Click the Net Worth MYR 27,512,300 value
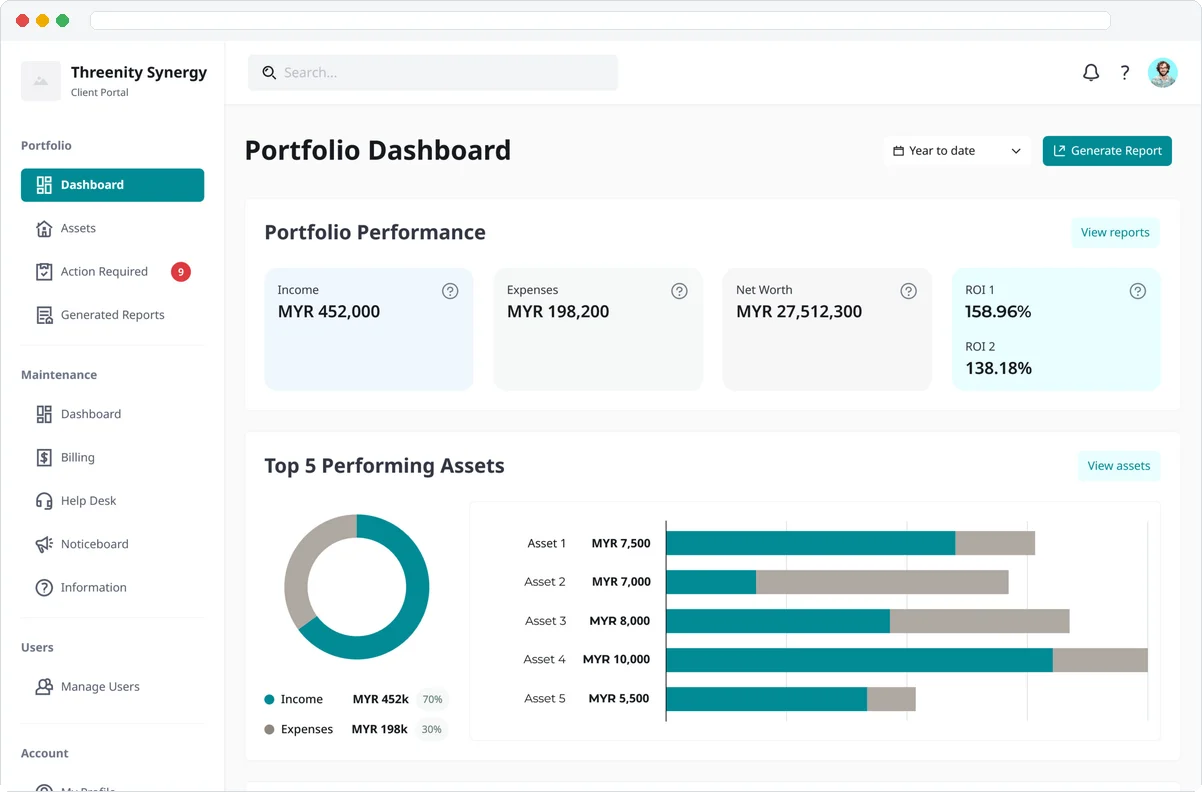The width and height of the screenshot is (1202, 792). [x=799, y=312]
